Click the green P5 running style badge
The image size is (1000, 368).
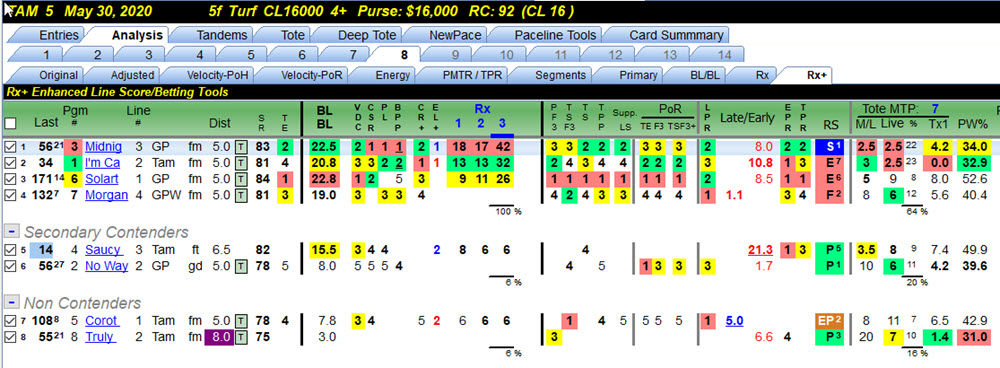pos(830,249)
